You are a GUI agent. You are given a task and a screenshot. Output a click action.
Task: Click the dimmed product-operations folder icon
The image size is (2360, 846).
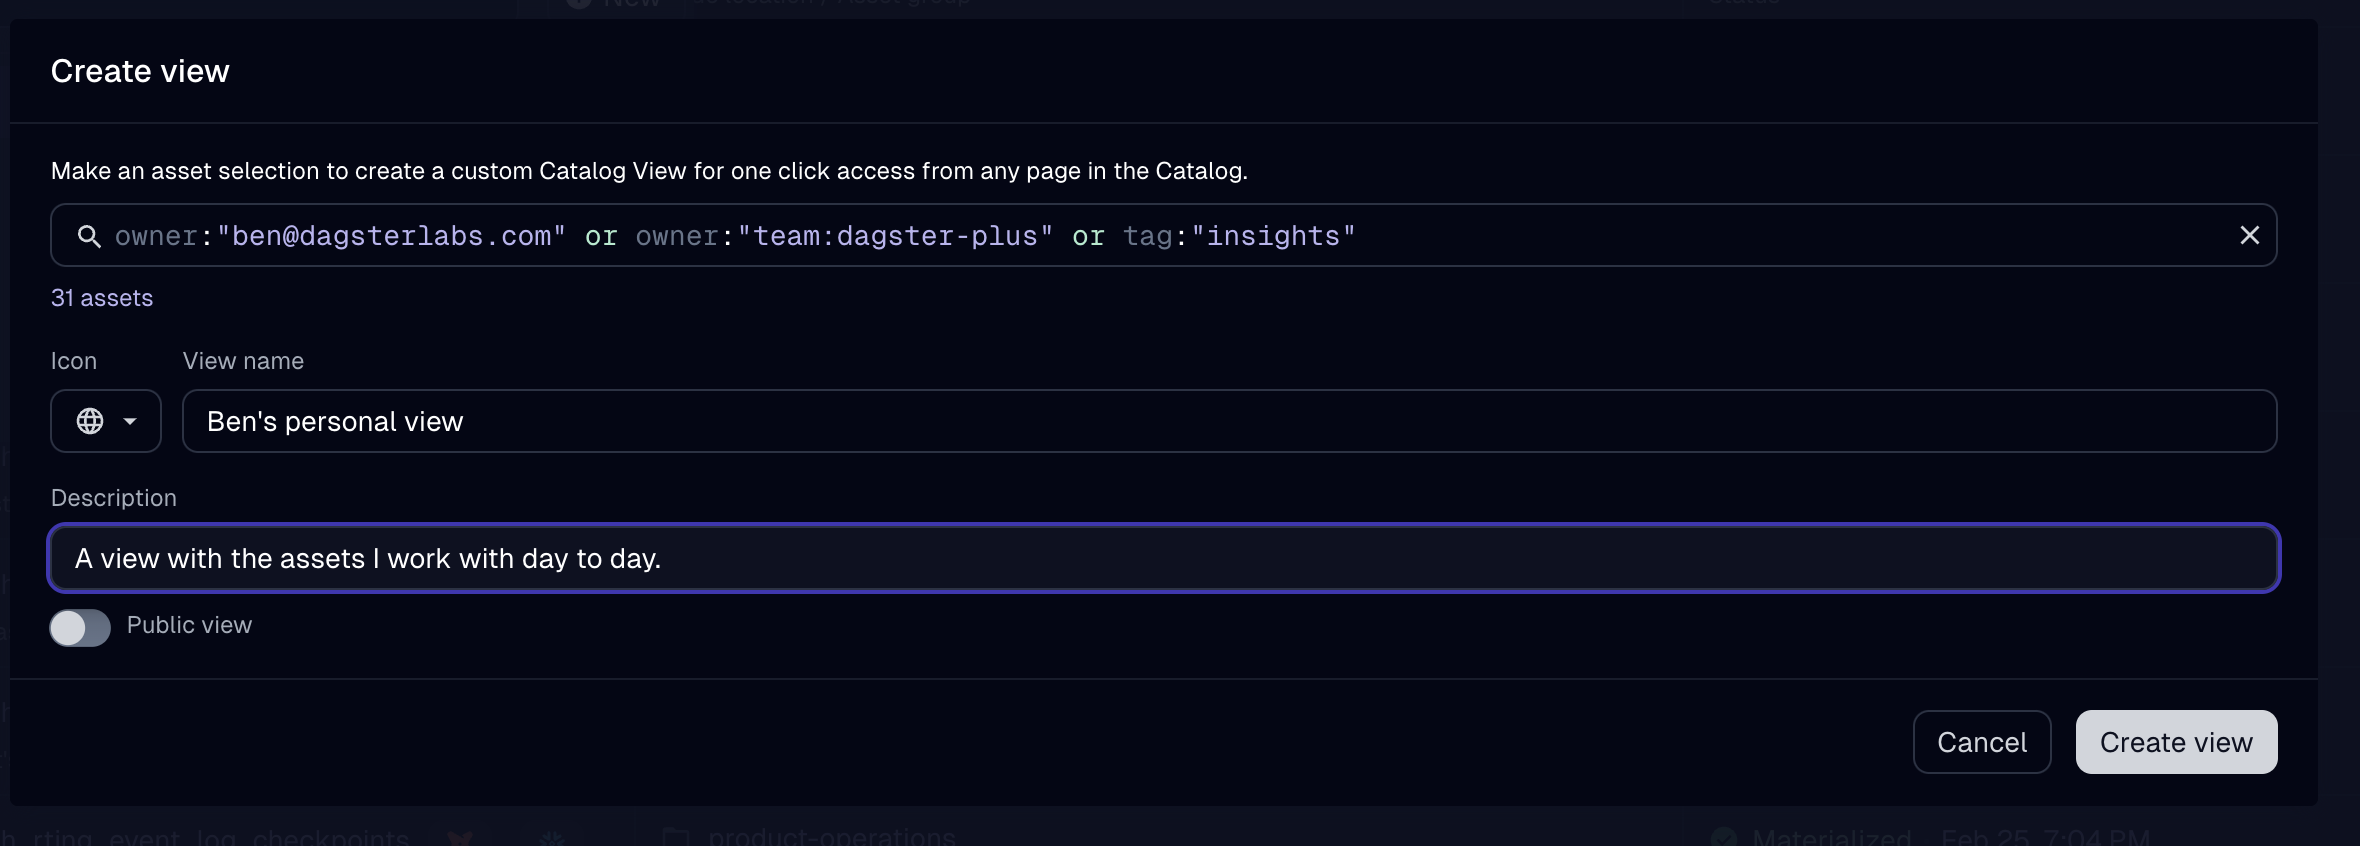677,836
